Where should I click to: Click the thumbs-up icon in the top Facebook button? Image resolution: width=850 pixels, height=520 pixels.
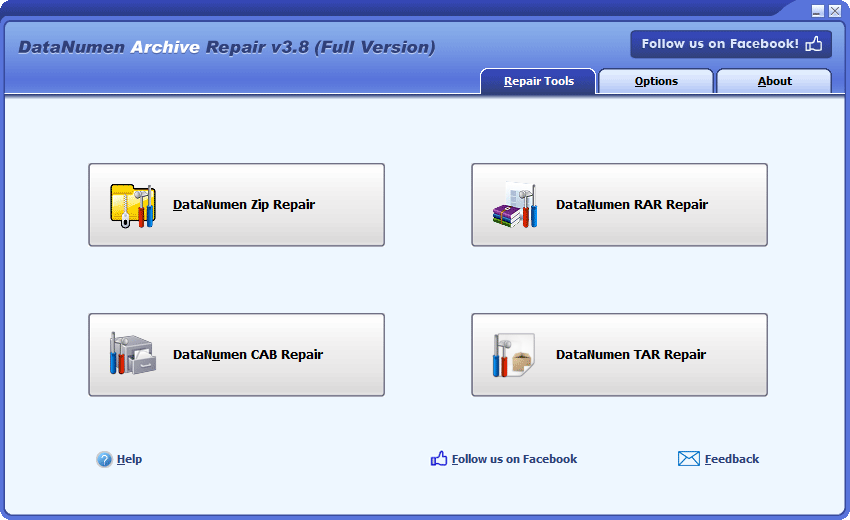click(814, 44)
